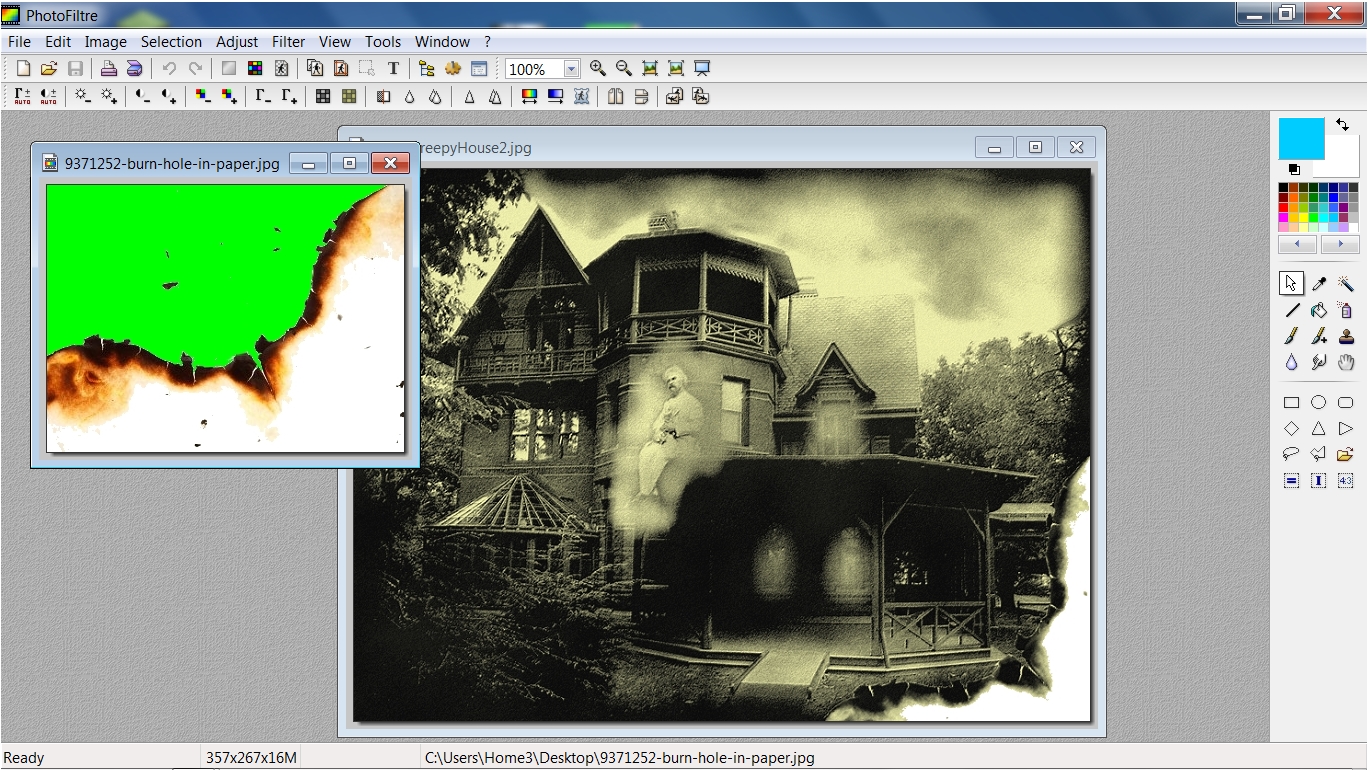Select the Pipette eyedropper tool

[1319, 284]
